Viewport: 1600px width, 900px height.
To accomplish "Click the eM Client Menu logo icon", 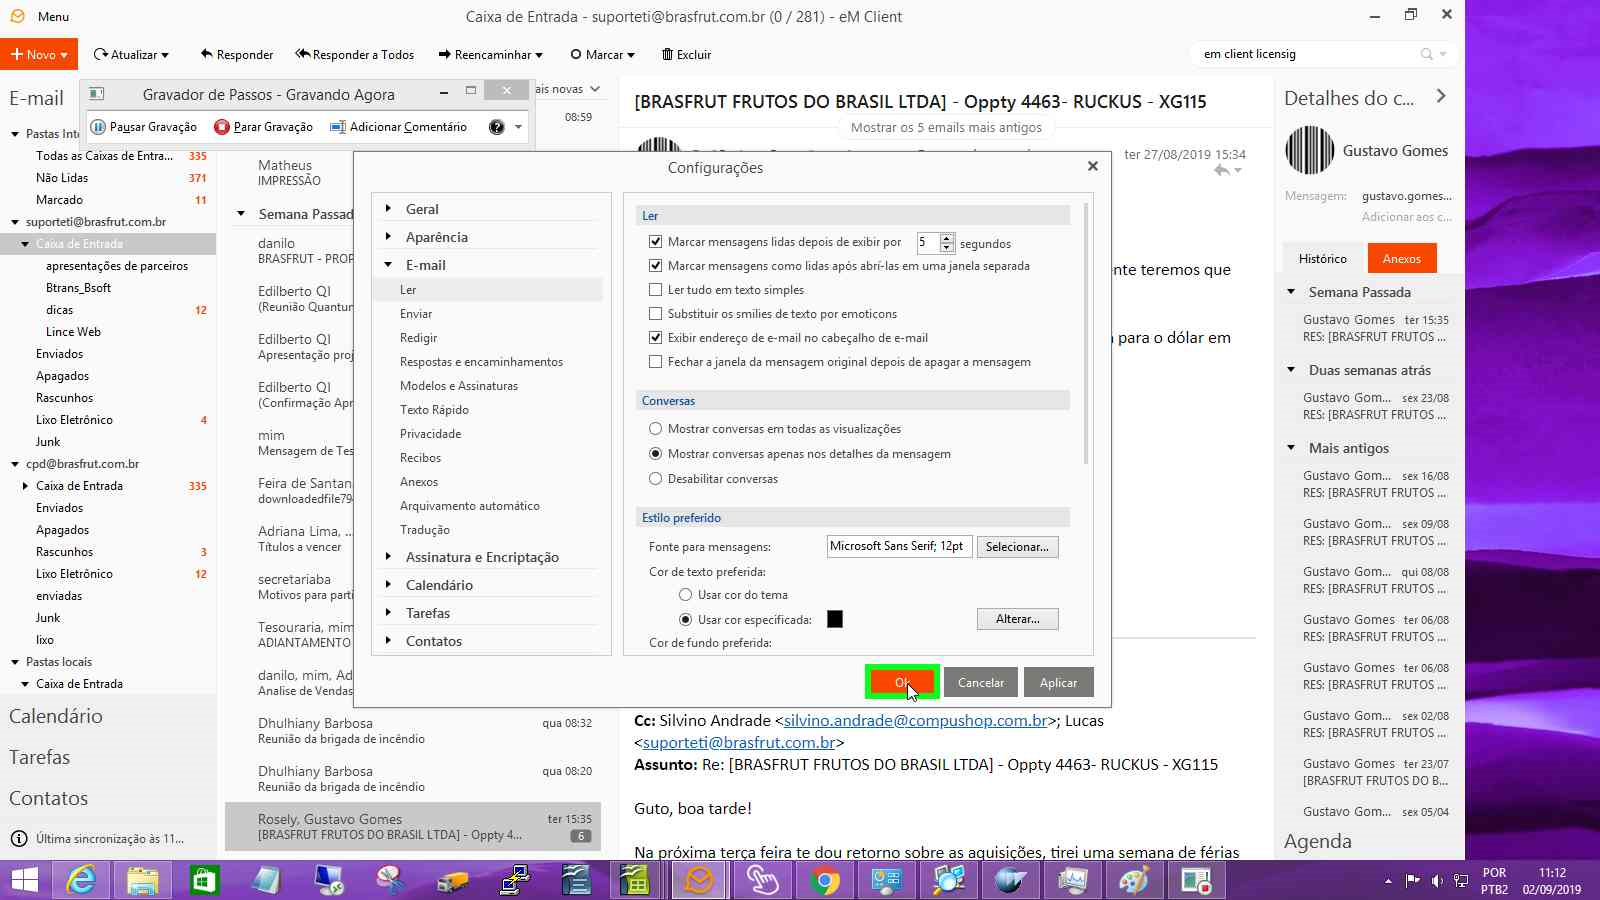I will pyautogui.click(x=17, y=16).
